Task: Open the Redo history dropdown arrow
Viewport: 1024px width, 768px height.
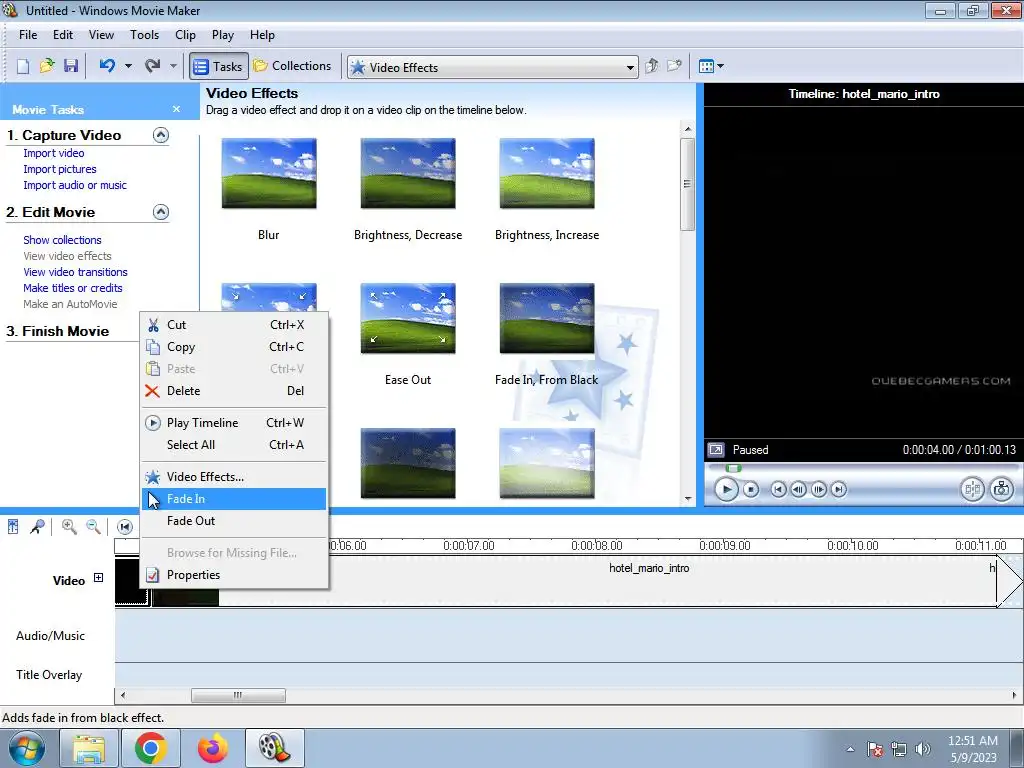Action: coord(173,66)
